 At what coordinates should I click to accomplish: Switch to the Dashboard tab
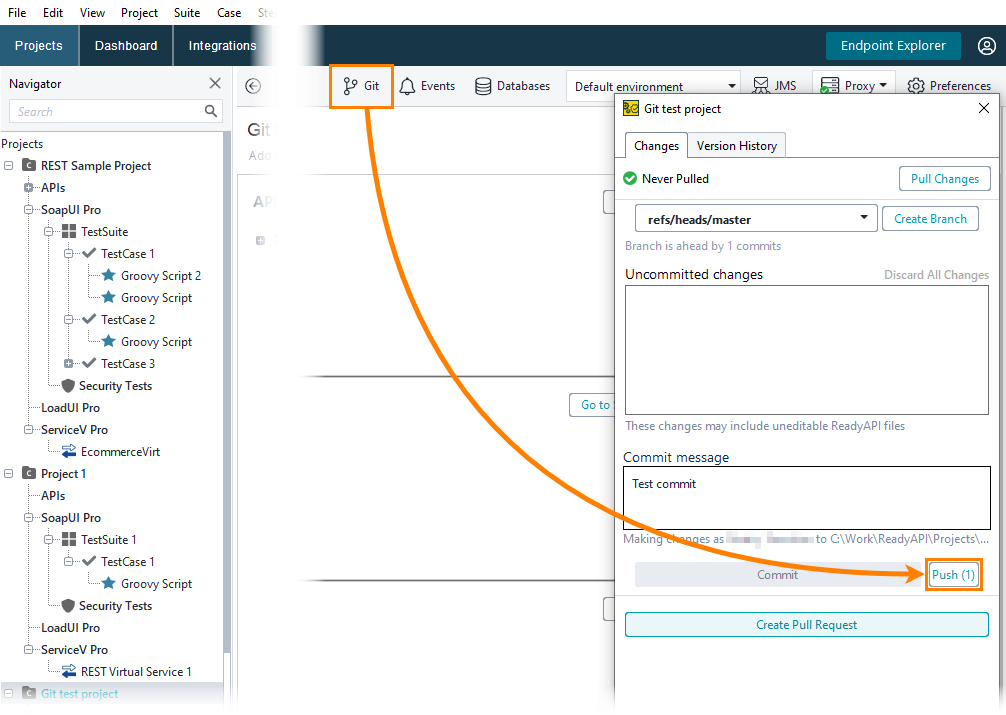(x=126, y=46)
